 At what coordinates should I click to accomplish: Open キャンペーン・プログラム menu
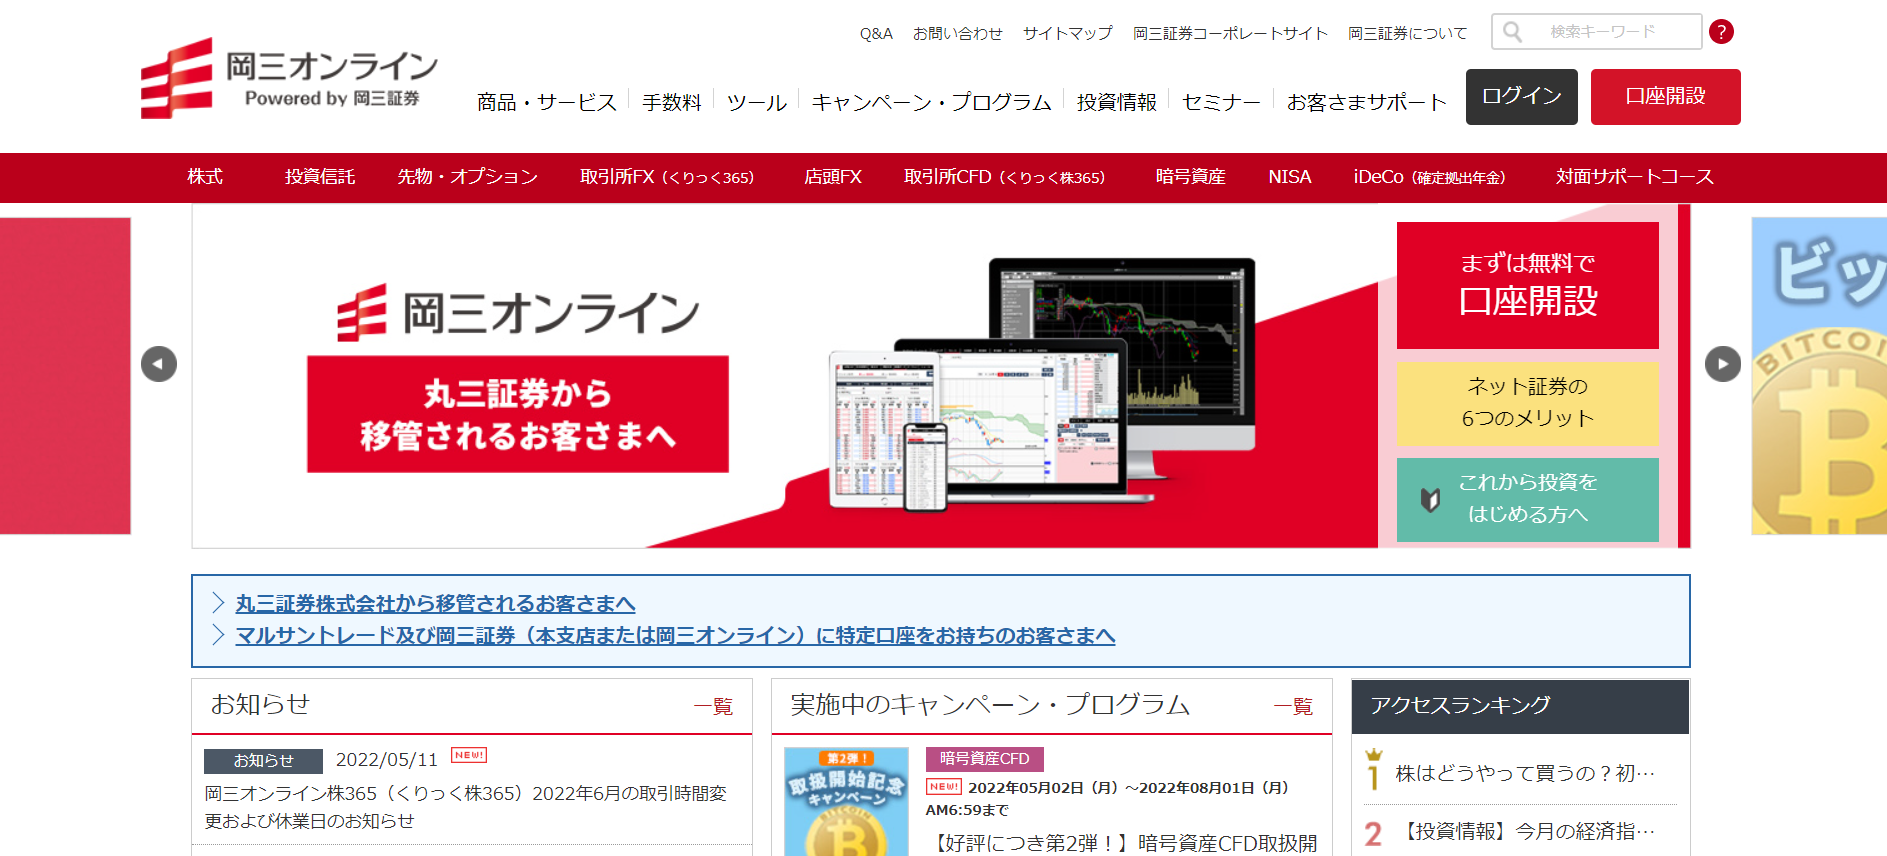(931, 102)
